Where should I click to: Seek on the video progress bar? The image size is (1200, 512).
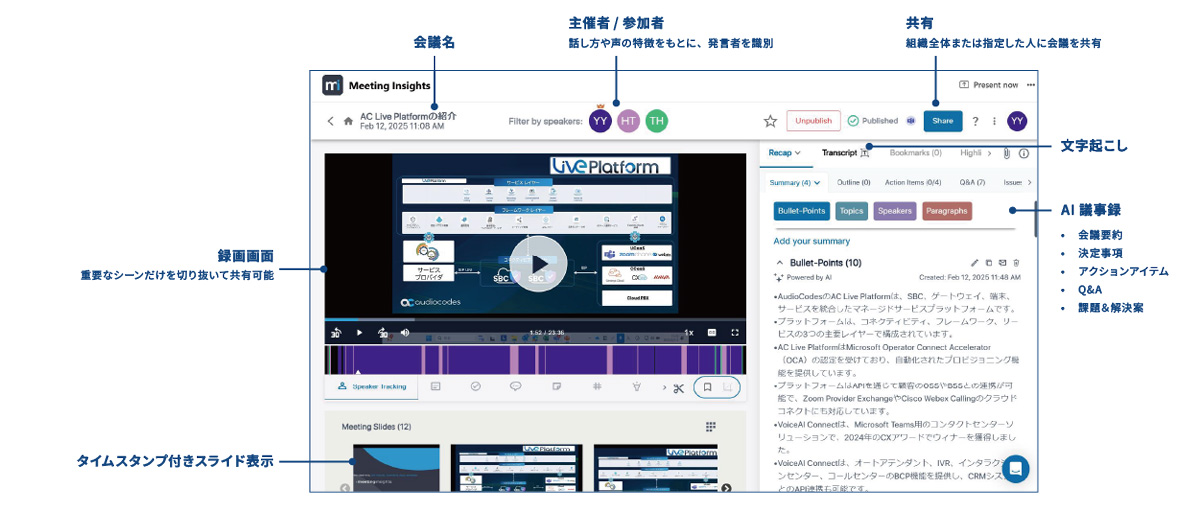(535, 320)
